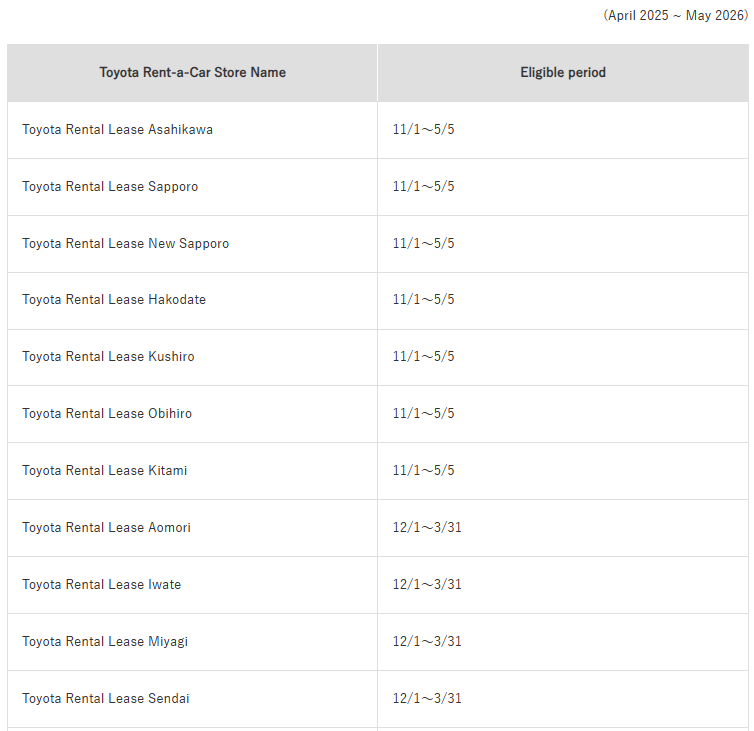Viewport: 754px width, 731px height.
Task: Click Aomori's 12/1~3/31 eligible period
Action: click(x=427, y=528)
